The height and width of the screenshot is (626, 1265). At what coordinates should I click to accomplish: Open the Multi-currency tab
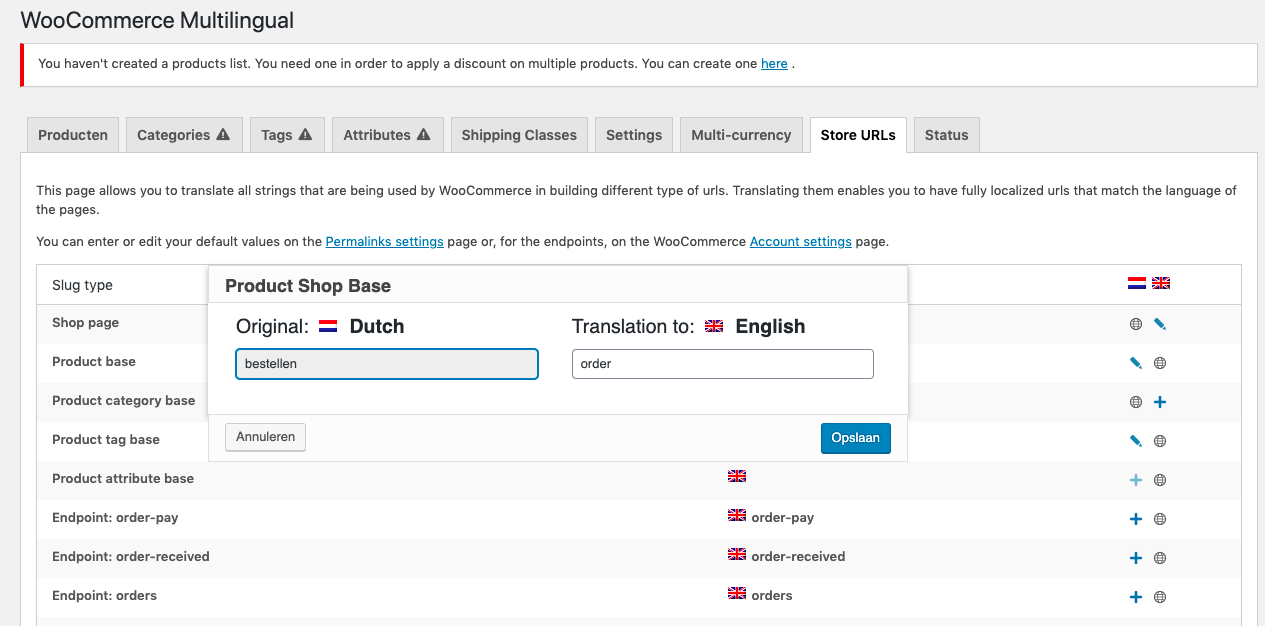coord(741,135)
